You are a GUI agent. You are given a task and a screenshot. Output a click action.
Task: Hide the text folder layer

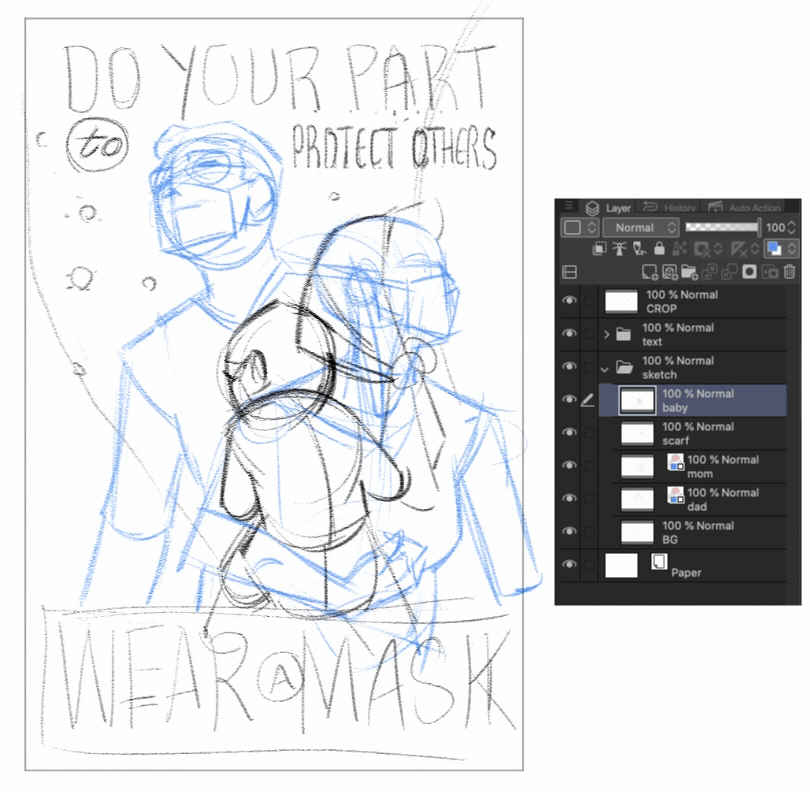pyautogui.click(x=569, y=333)
